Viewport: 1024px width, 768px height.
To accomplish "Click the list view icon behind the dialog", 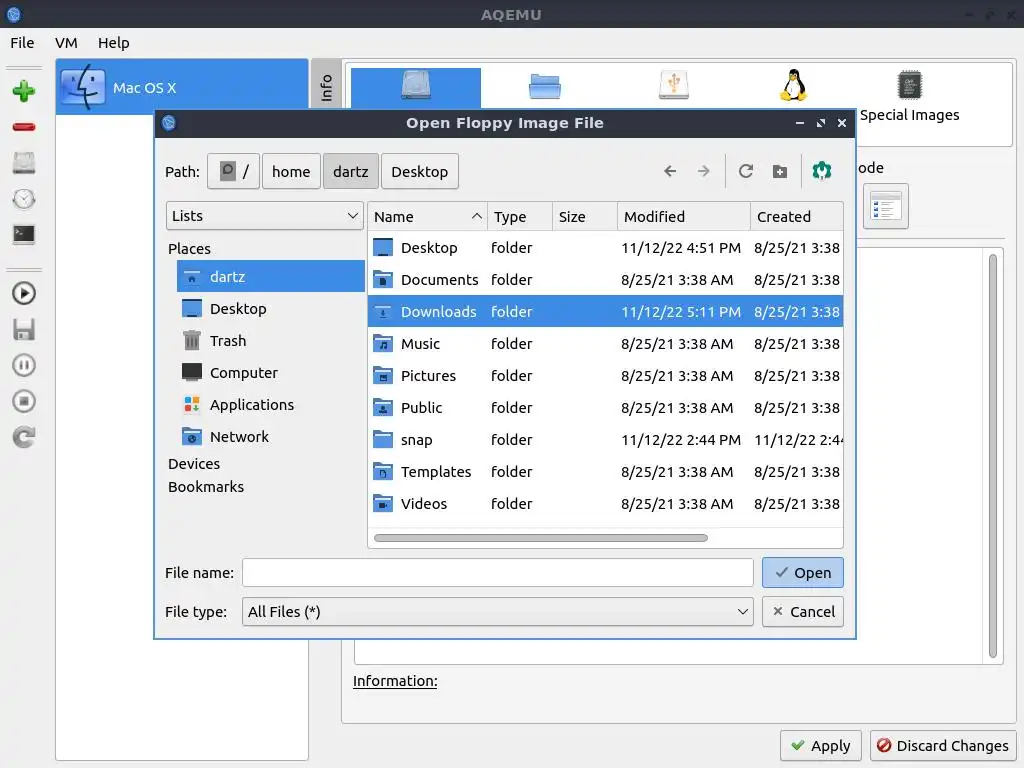I will (886, 206).
